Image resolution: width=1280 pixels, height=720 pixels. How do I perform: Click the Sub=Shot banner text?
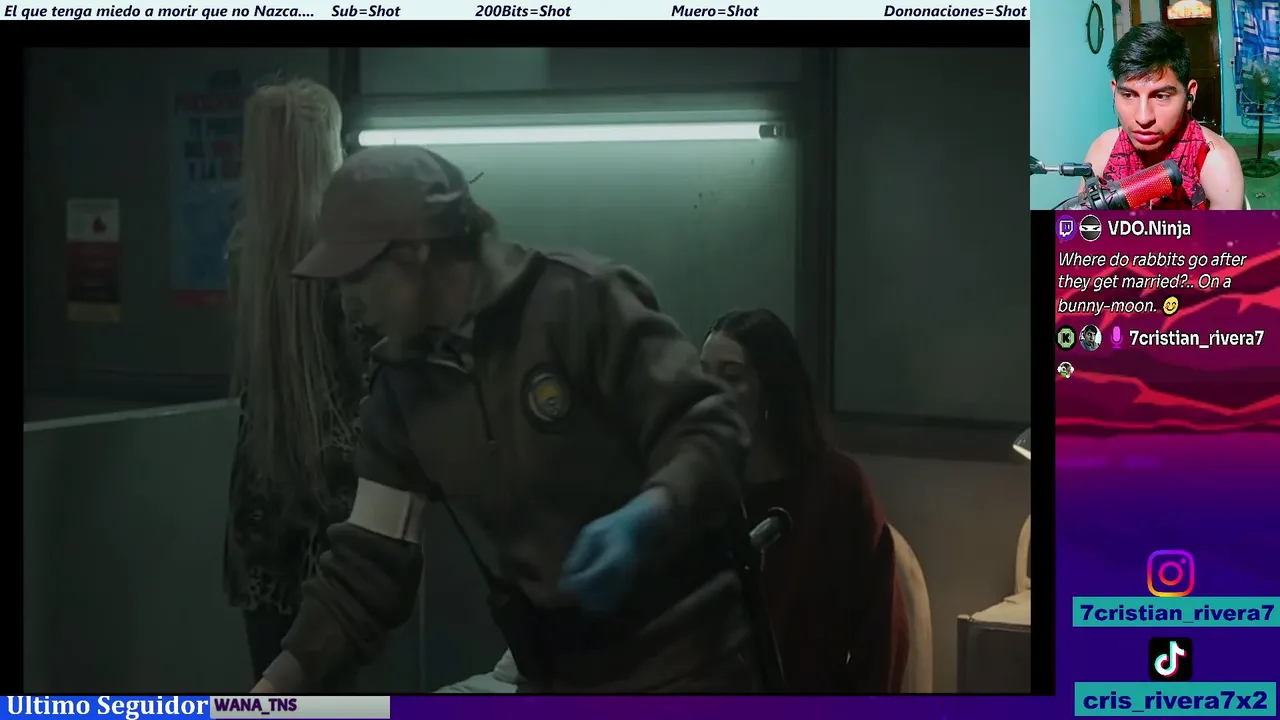coord(365,11)
